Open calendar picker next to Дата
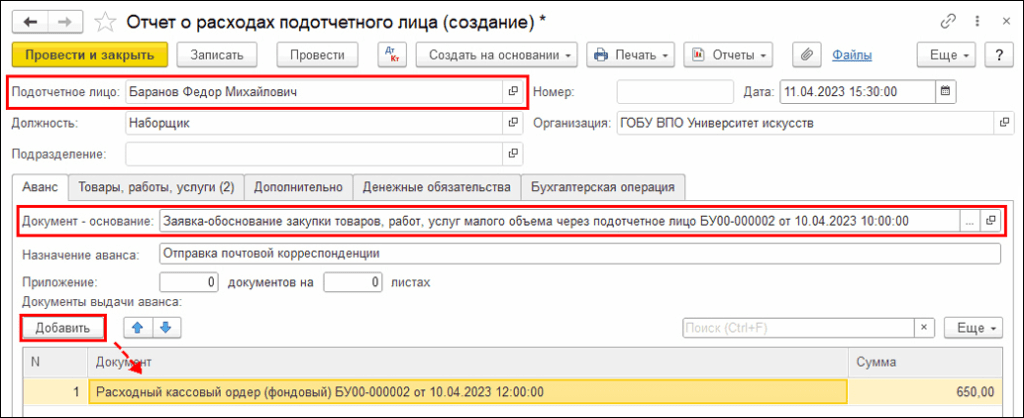The height and width of the screenshot is (418, 1024). click(947, 92)
